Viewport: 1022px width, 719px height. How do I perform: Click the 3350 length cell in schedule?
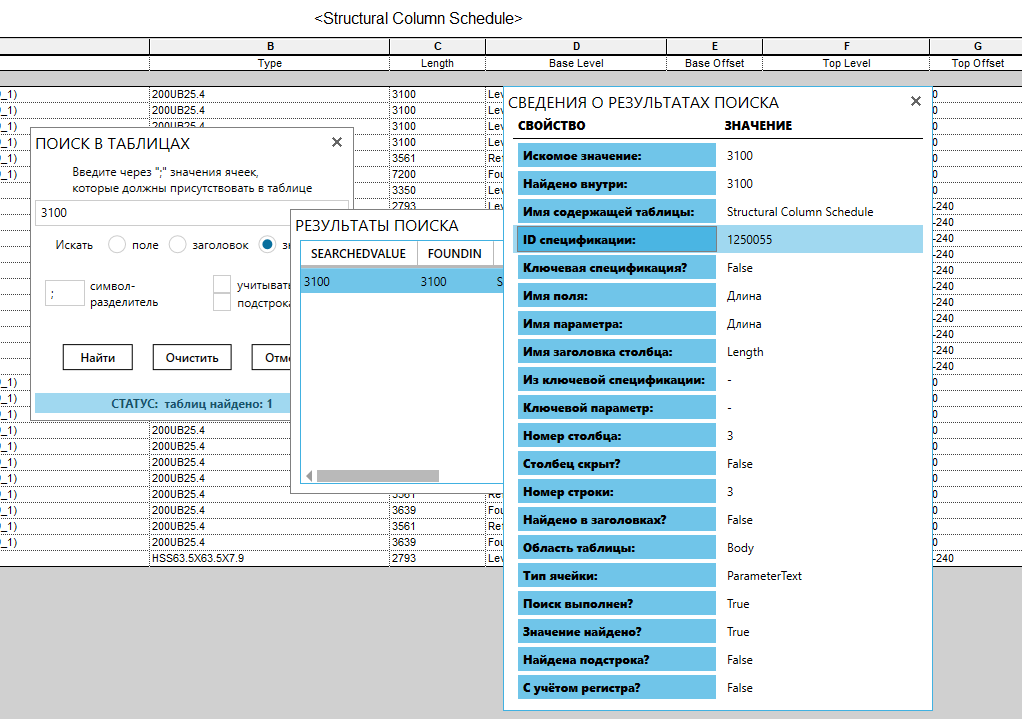click(437, 190)
